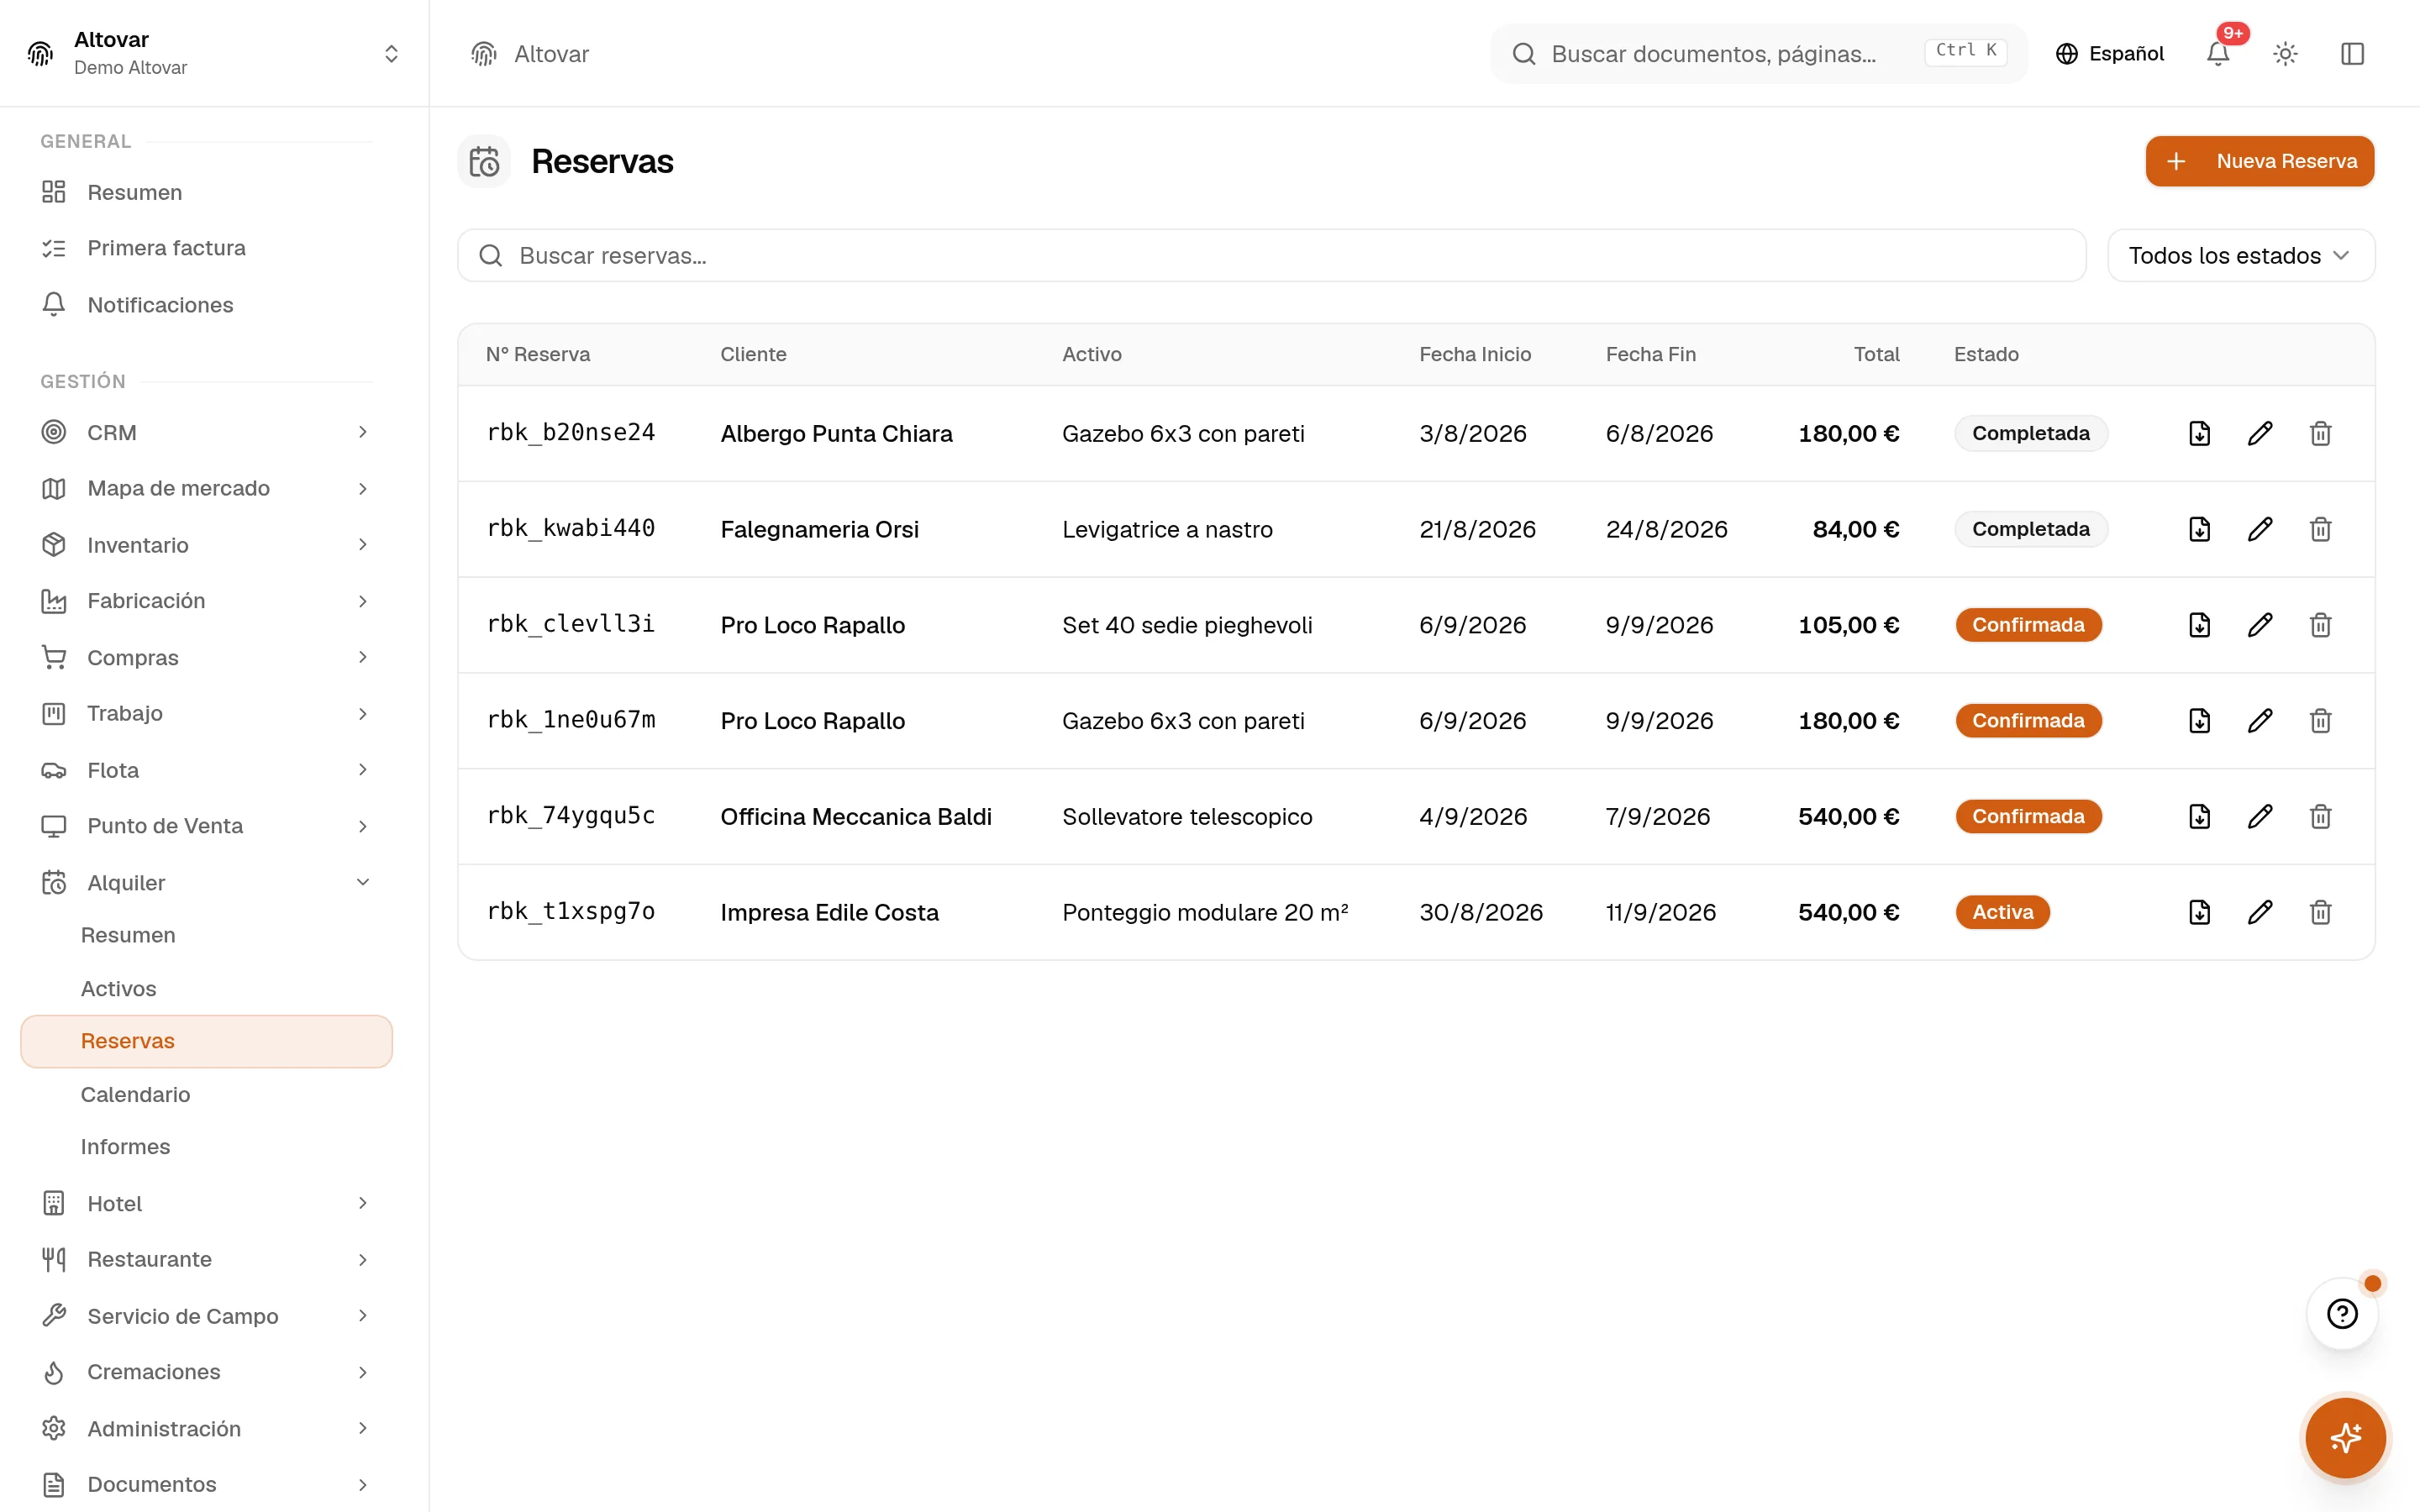Viewport: 2420px width, 1512px height.
Task: Edit the Falegnameria Orsi reservation
Action: (2260, 529)
